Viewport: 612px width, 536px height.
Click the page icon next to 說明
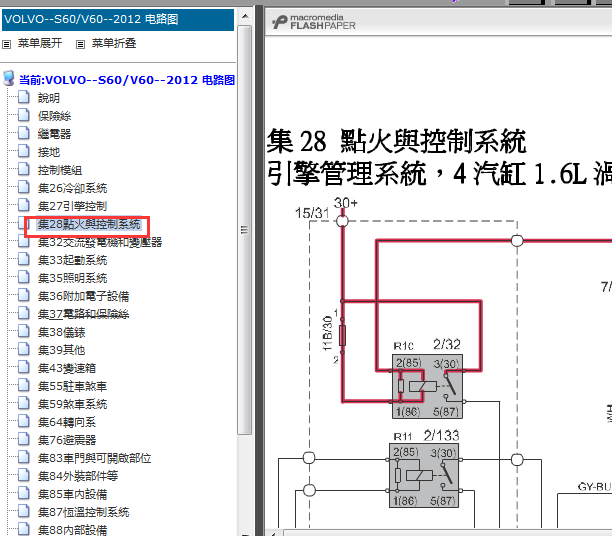tap(24, 97)
